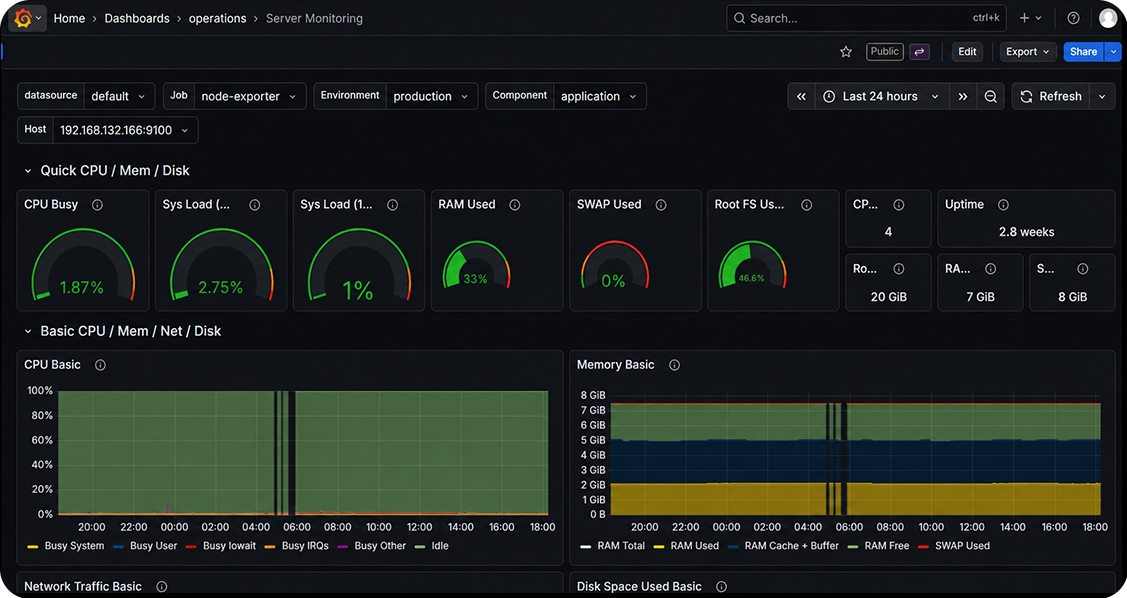The height and width of the screenshot is (598, 1127).
Task: Show info for CPU Basic panel
Action: coord(100,365)
